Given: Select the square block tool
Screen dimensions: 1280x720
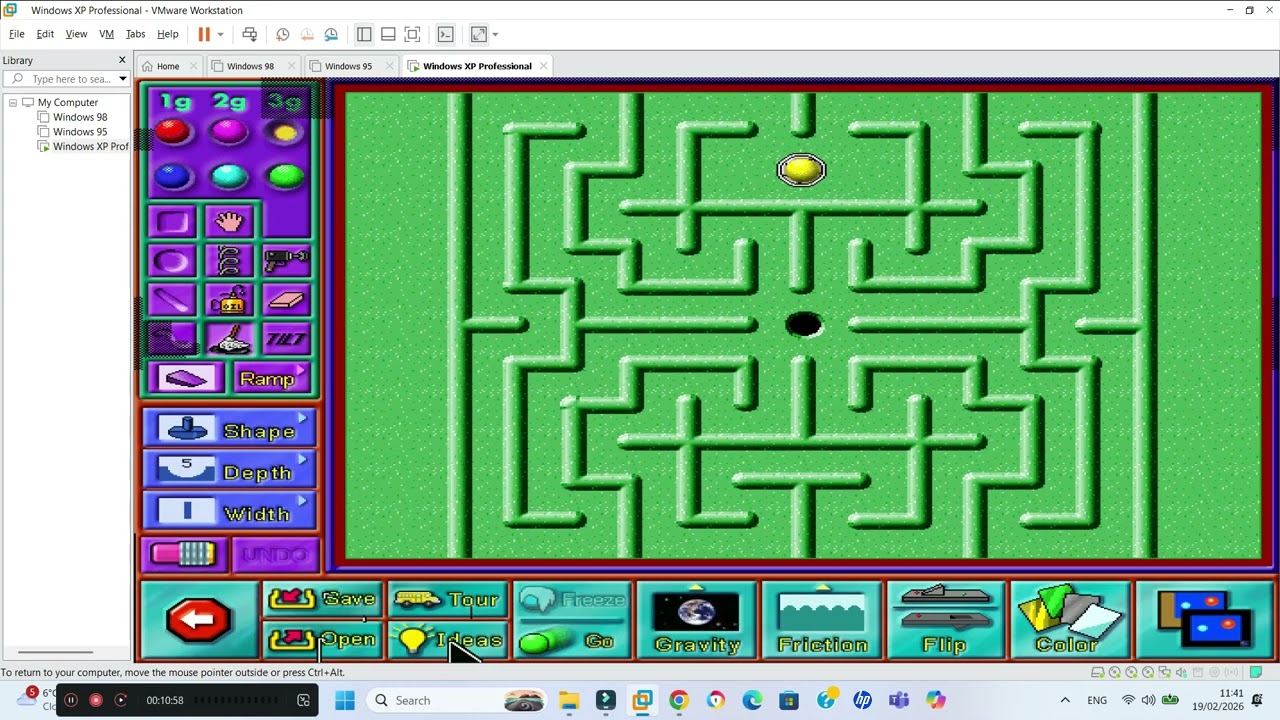Looking at the screenshot, I should pyautogui.click(x=172, y=221).
